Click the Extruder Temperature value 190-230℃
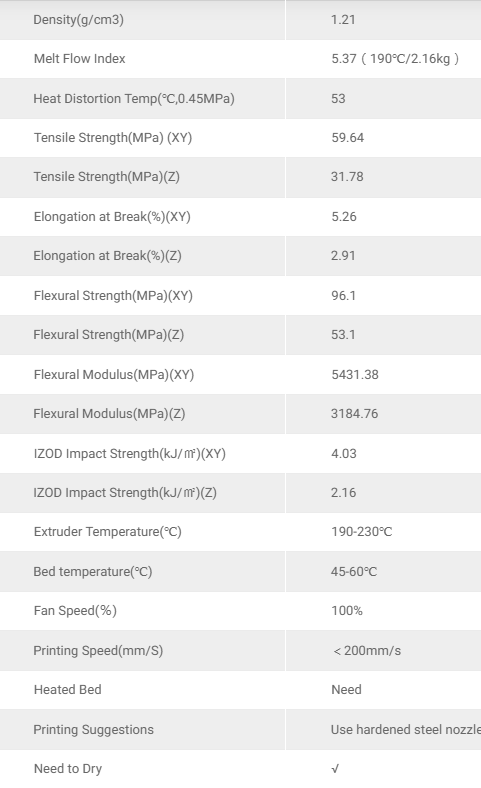The width and height of the screenshot is (481, 788). tap(361, 532)
